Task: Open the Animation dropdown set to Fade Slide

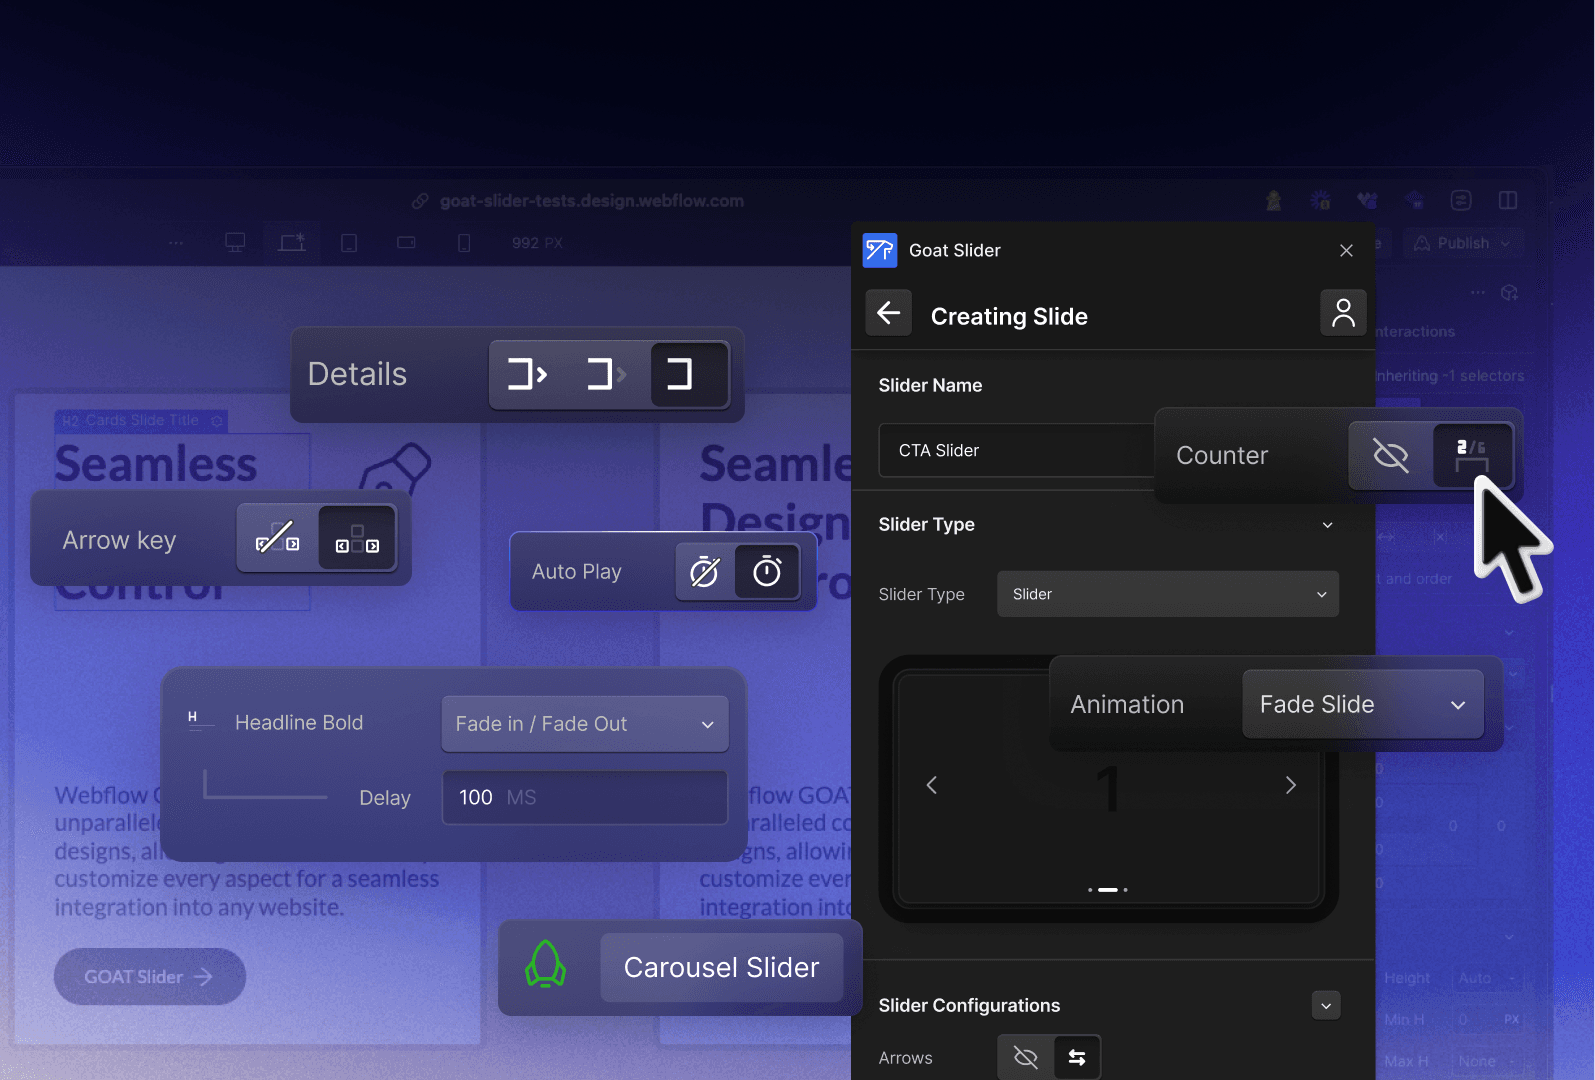Action: [1363, 704]
